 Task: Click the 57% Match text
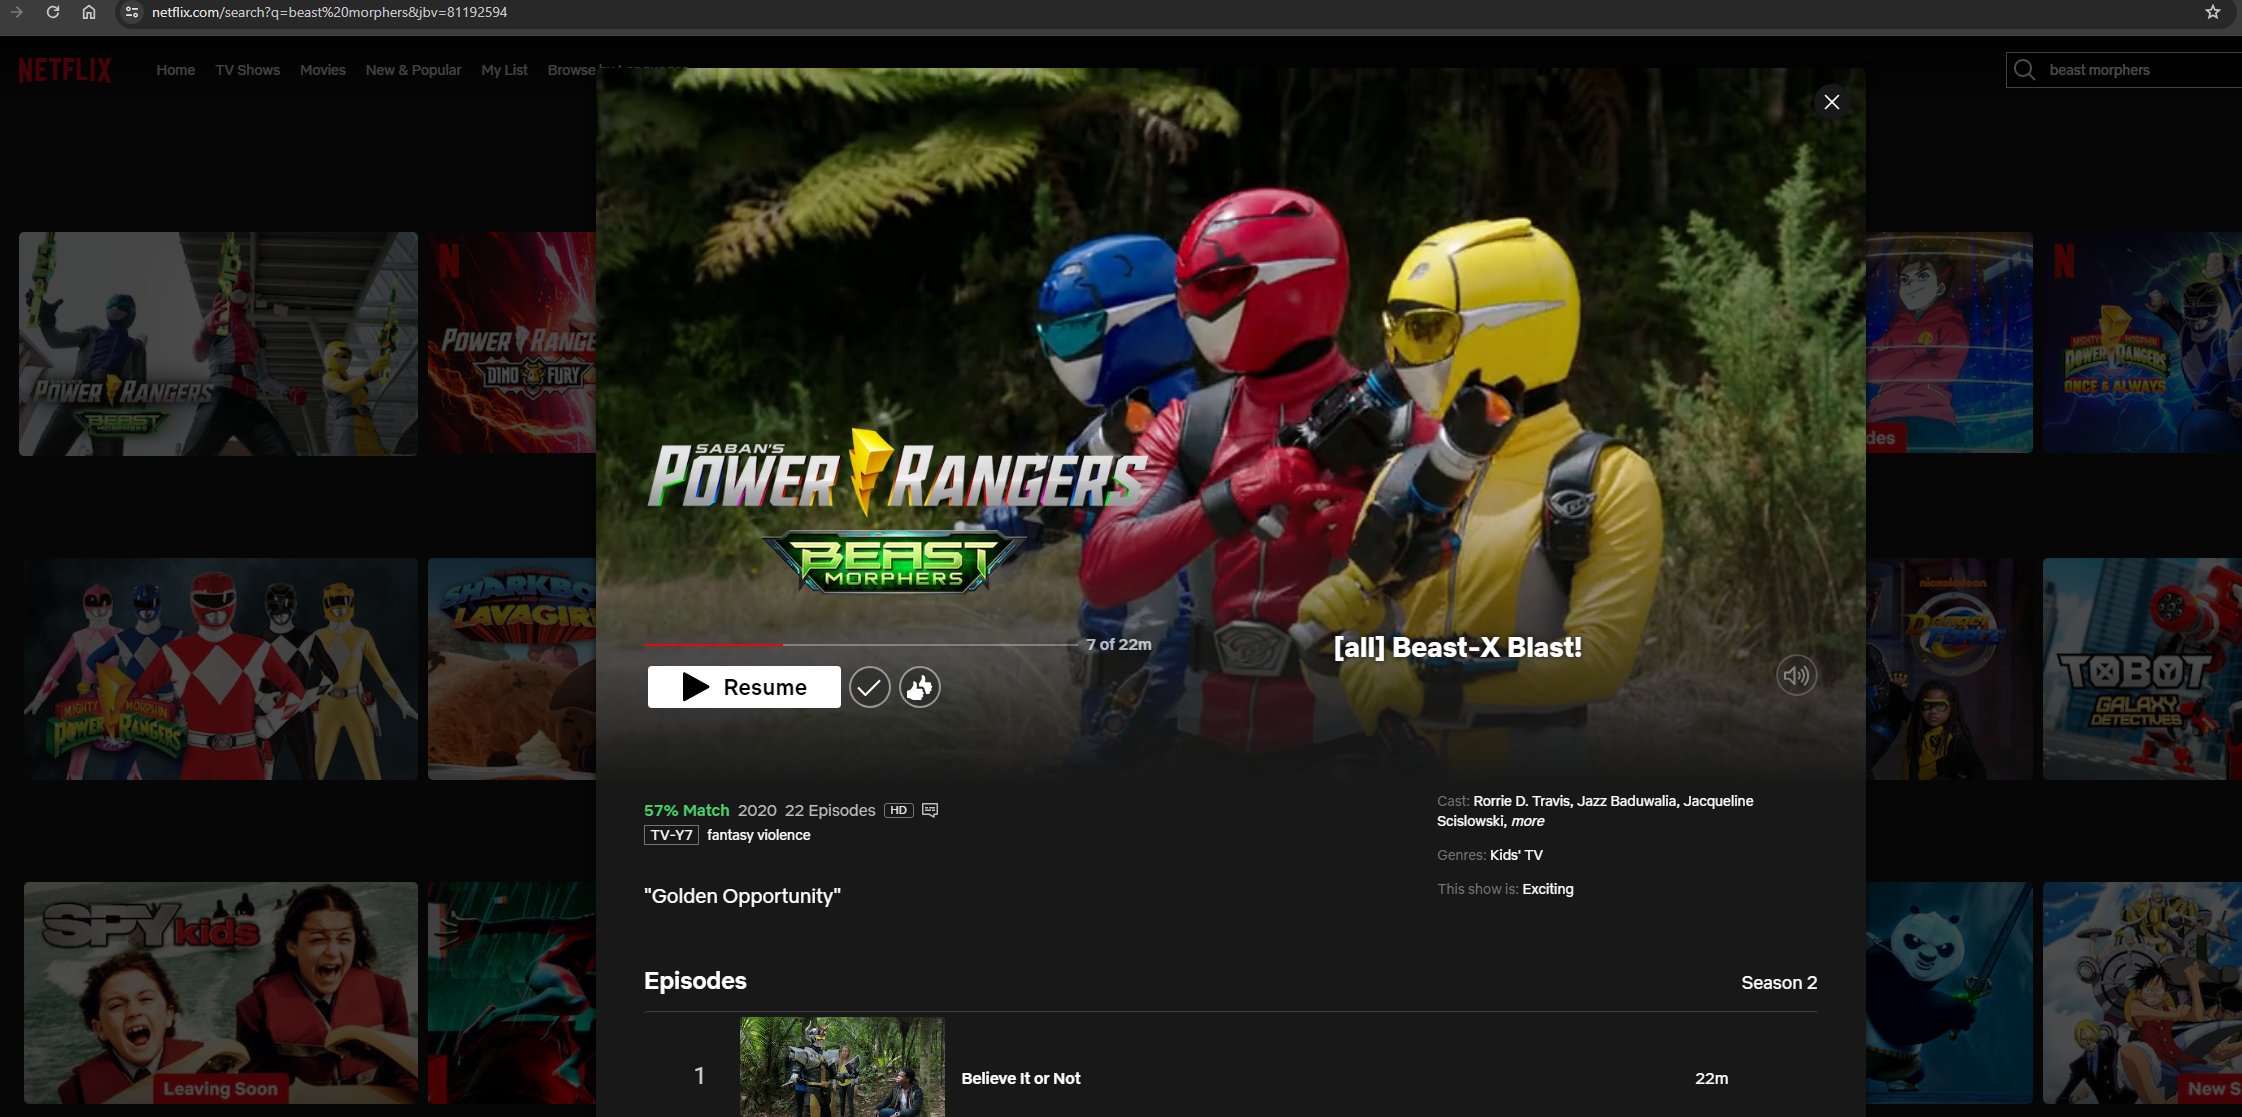coord(687,810)
